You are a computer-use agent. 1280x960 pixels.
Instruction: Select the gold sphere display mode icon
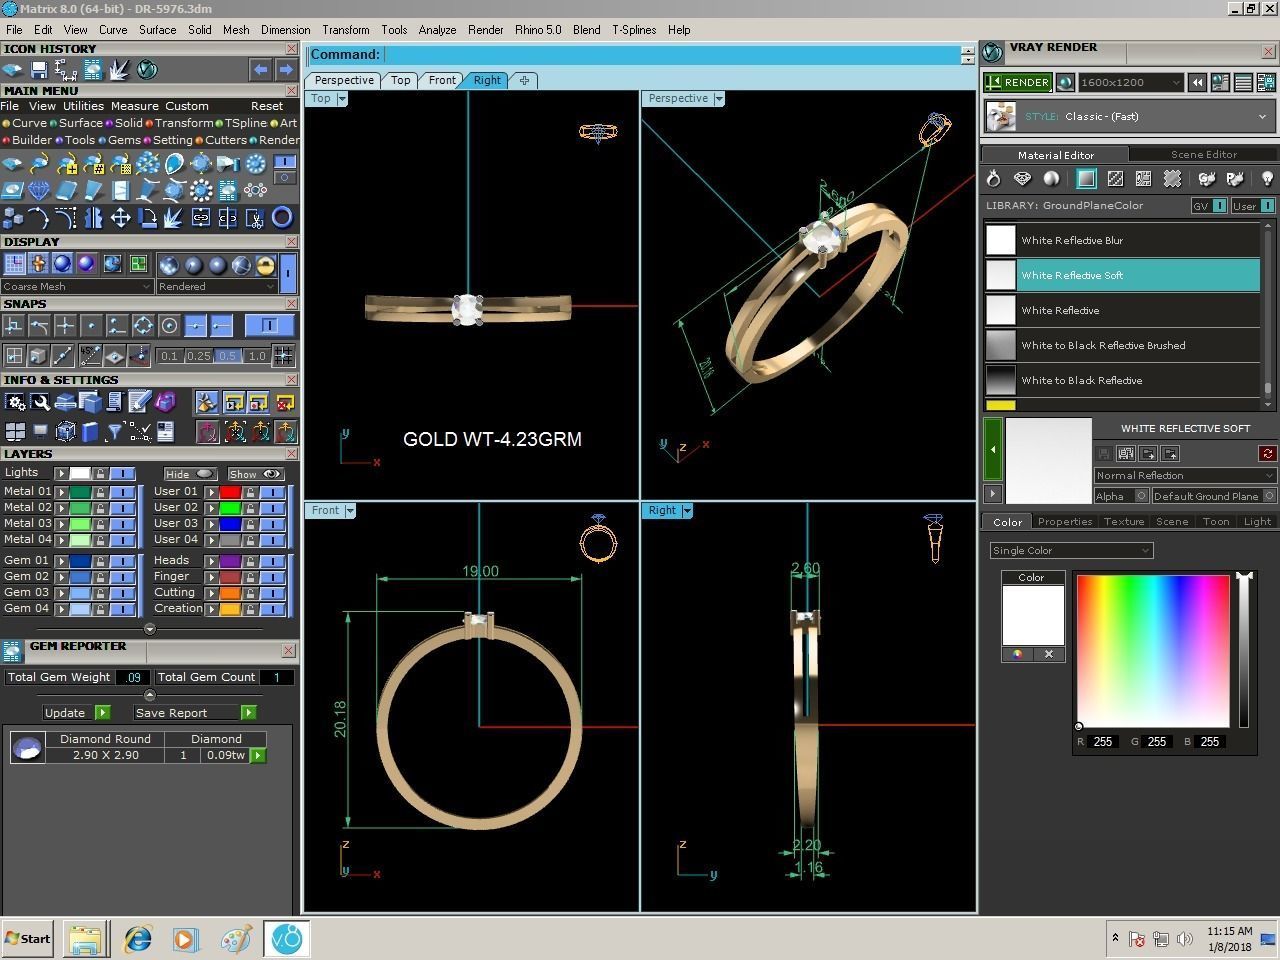coord(265,265)
